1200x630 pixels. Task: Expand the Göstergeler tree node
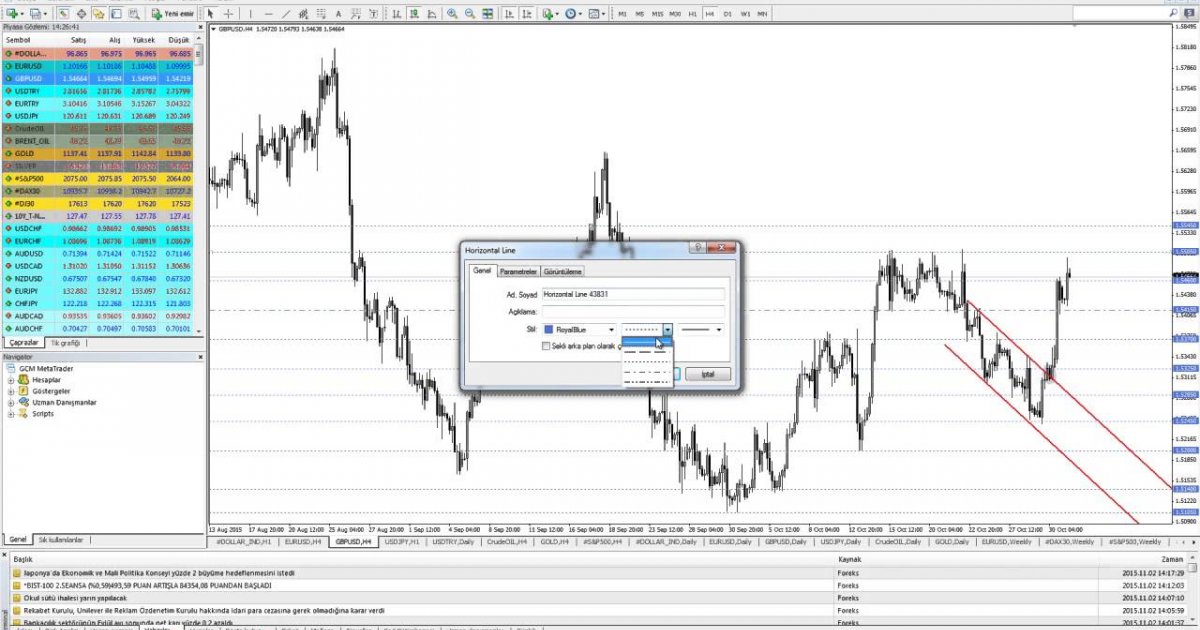[x=11, y=391]
